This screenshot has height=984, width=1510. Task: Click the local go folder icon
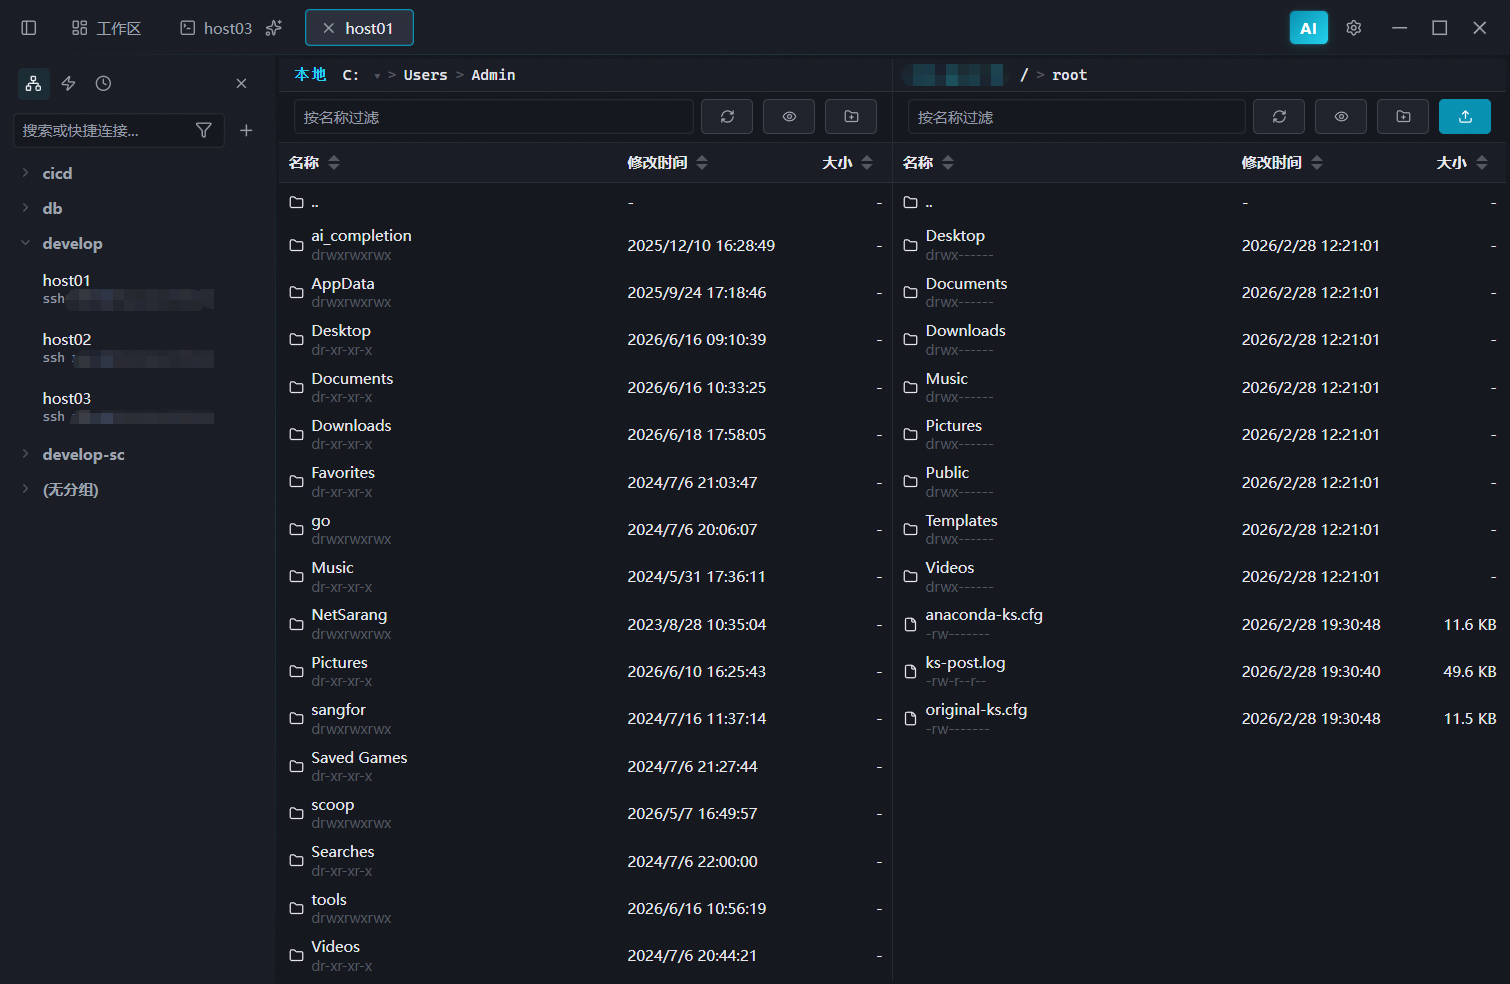point(296,529)
